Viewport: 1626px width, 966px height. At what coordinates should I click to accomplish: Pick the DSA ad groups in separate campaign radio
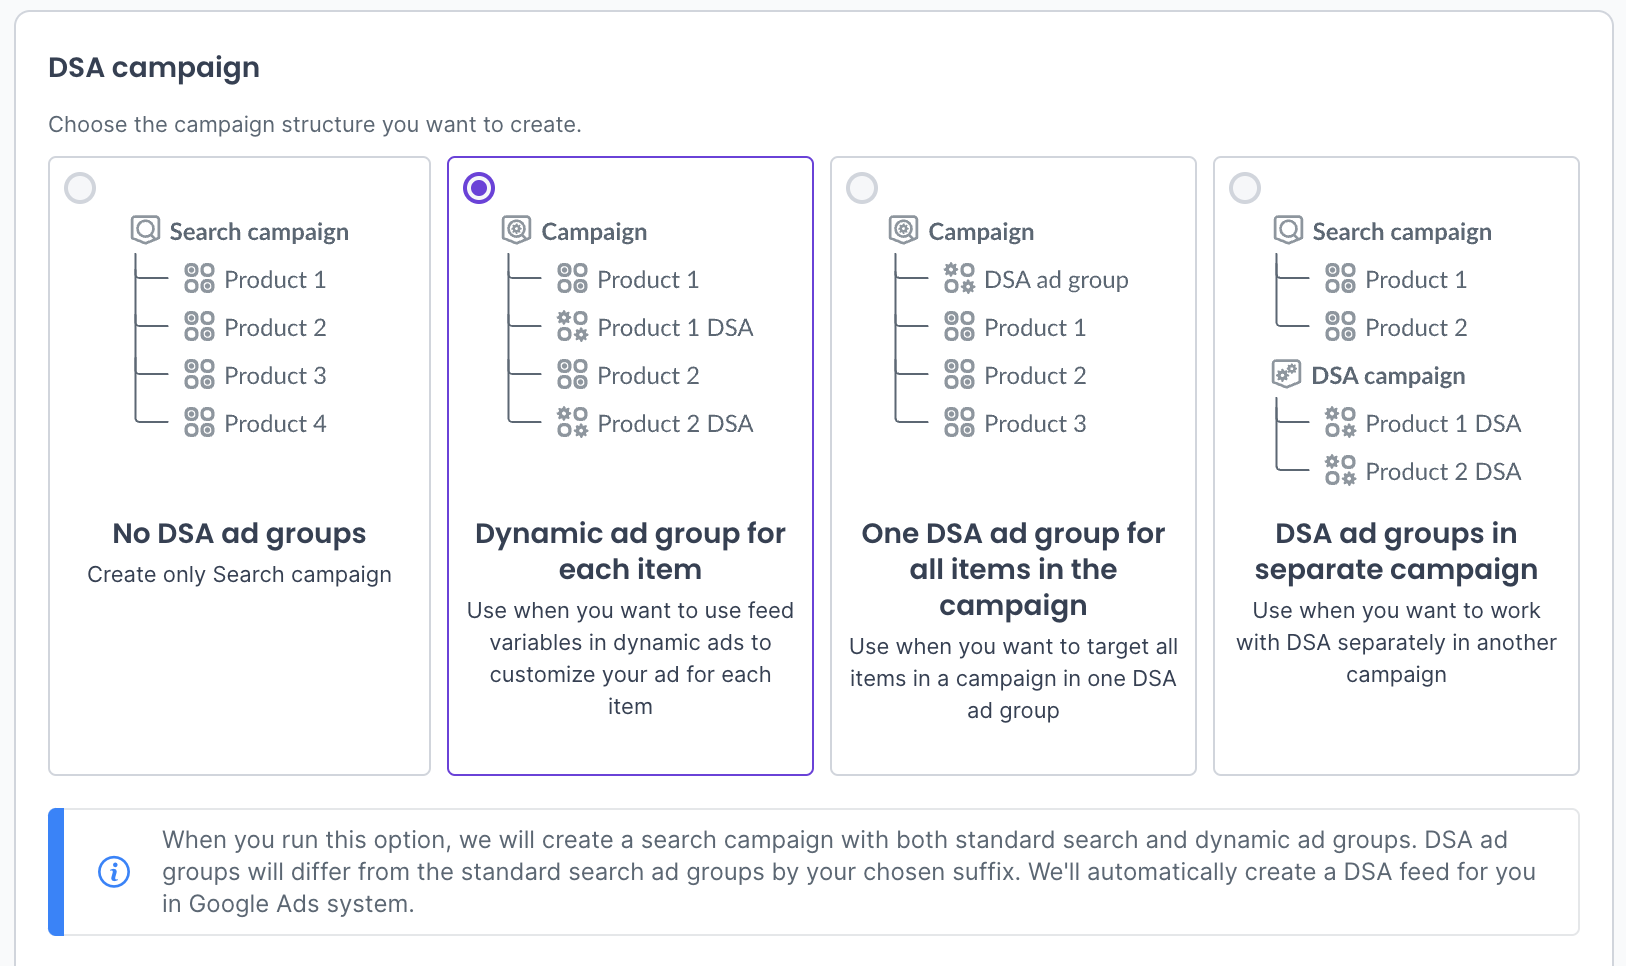[x=1245, y=188]
